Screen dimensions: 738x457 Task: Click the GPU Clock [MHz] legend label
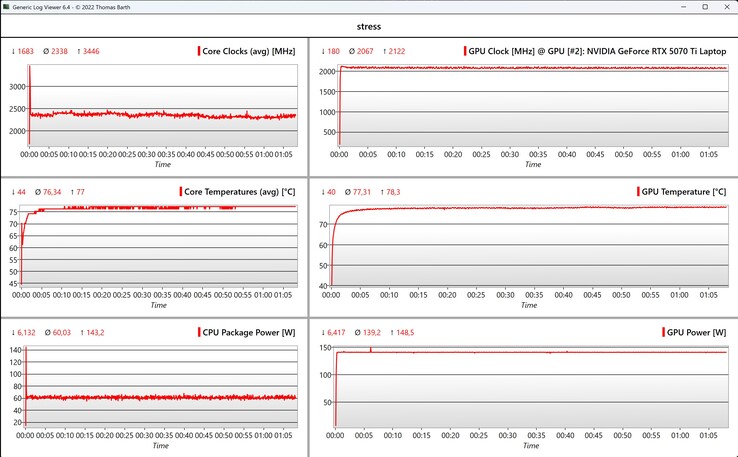[x=597, y=51]
